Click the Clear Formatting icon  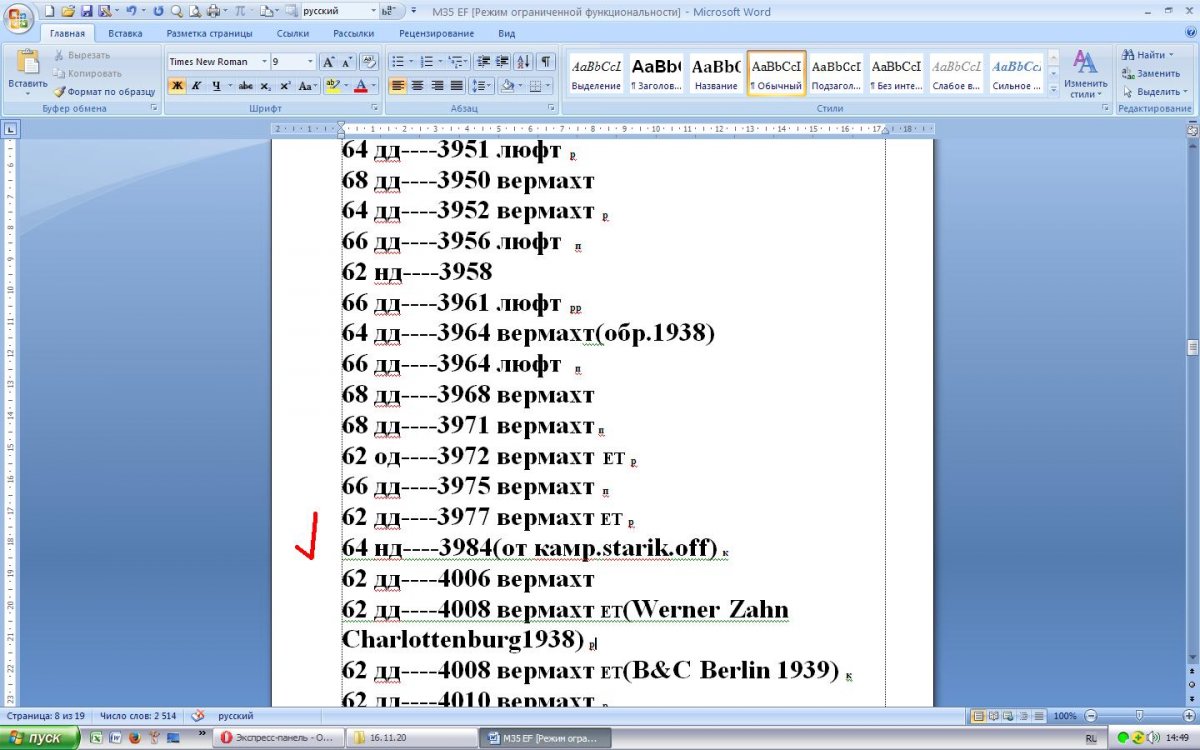click(x=368, y=62)
